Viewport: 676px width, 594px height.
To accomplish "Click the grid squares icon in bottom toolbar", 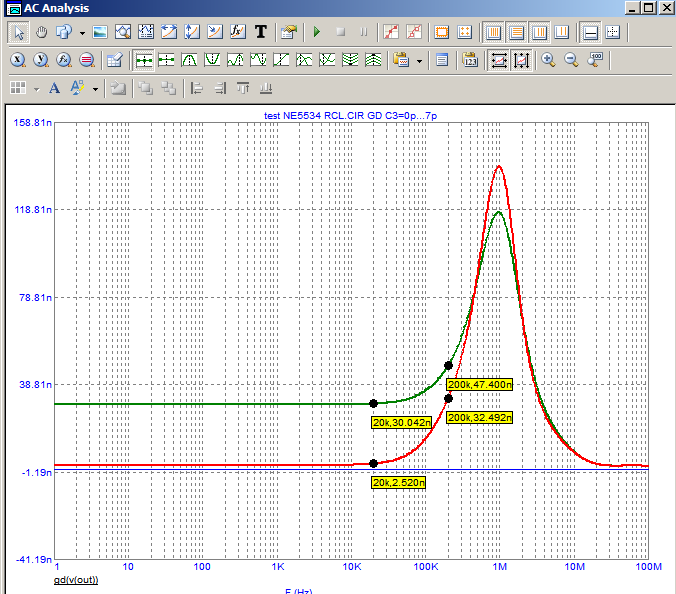I will point(18,88).
